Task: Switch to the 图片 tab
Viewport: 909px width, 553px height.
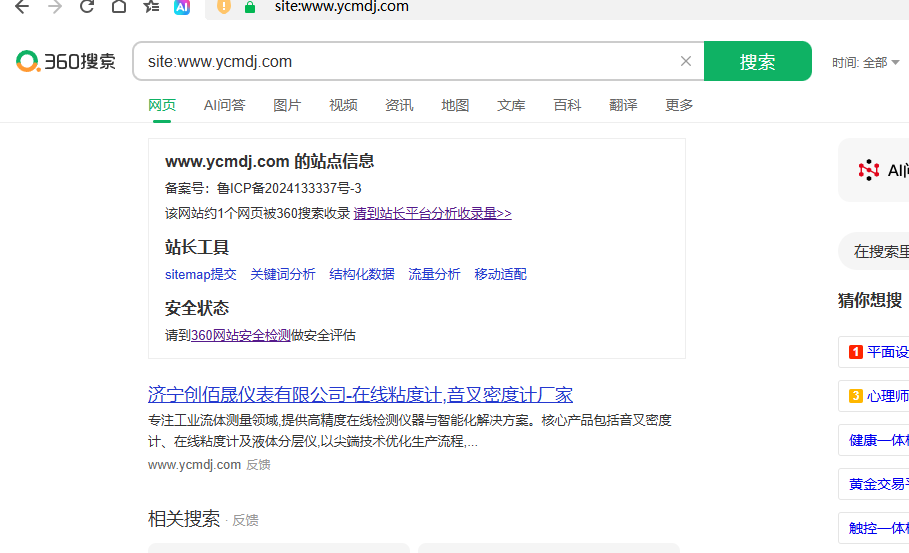Action: point(287,105)
